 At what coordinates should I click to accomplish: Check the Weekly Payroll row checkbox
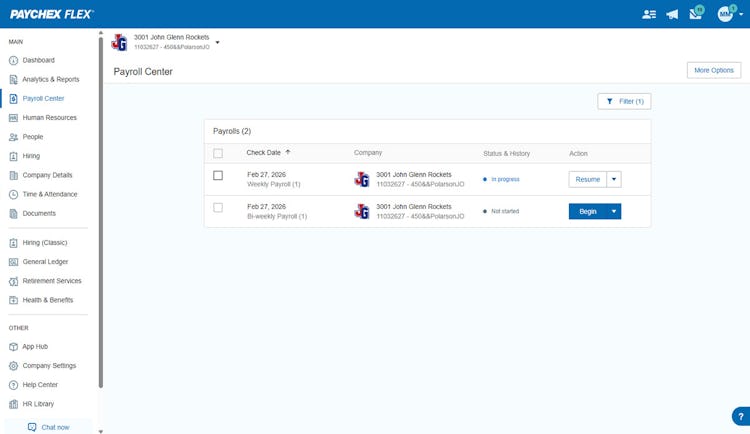[x=218, y=176]
